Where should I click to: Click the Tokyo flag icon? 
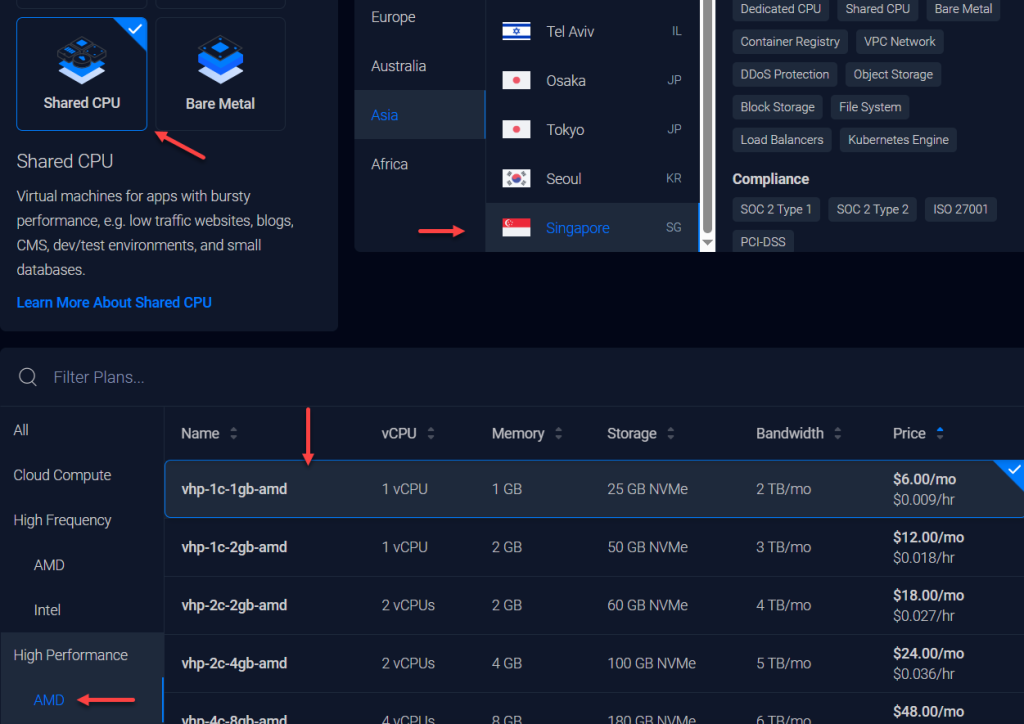click(515, 129)
